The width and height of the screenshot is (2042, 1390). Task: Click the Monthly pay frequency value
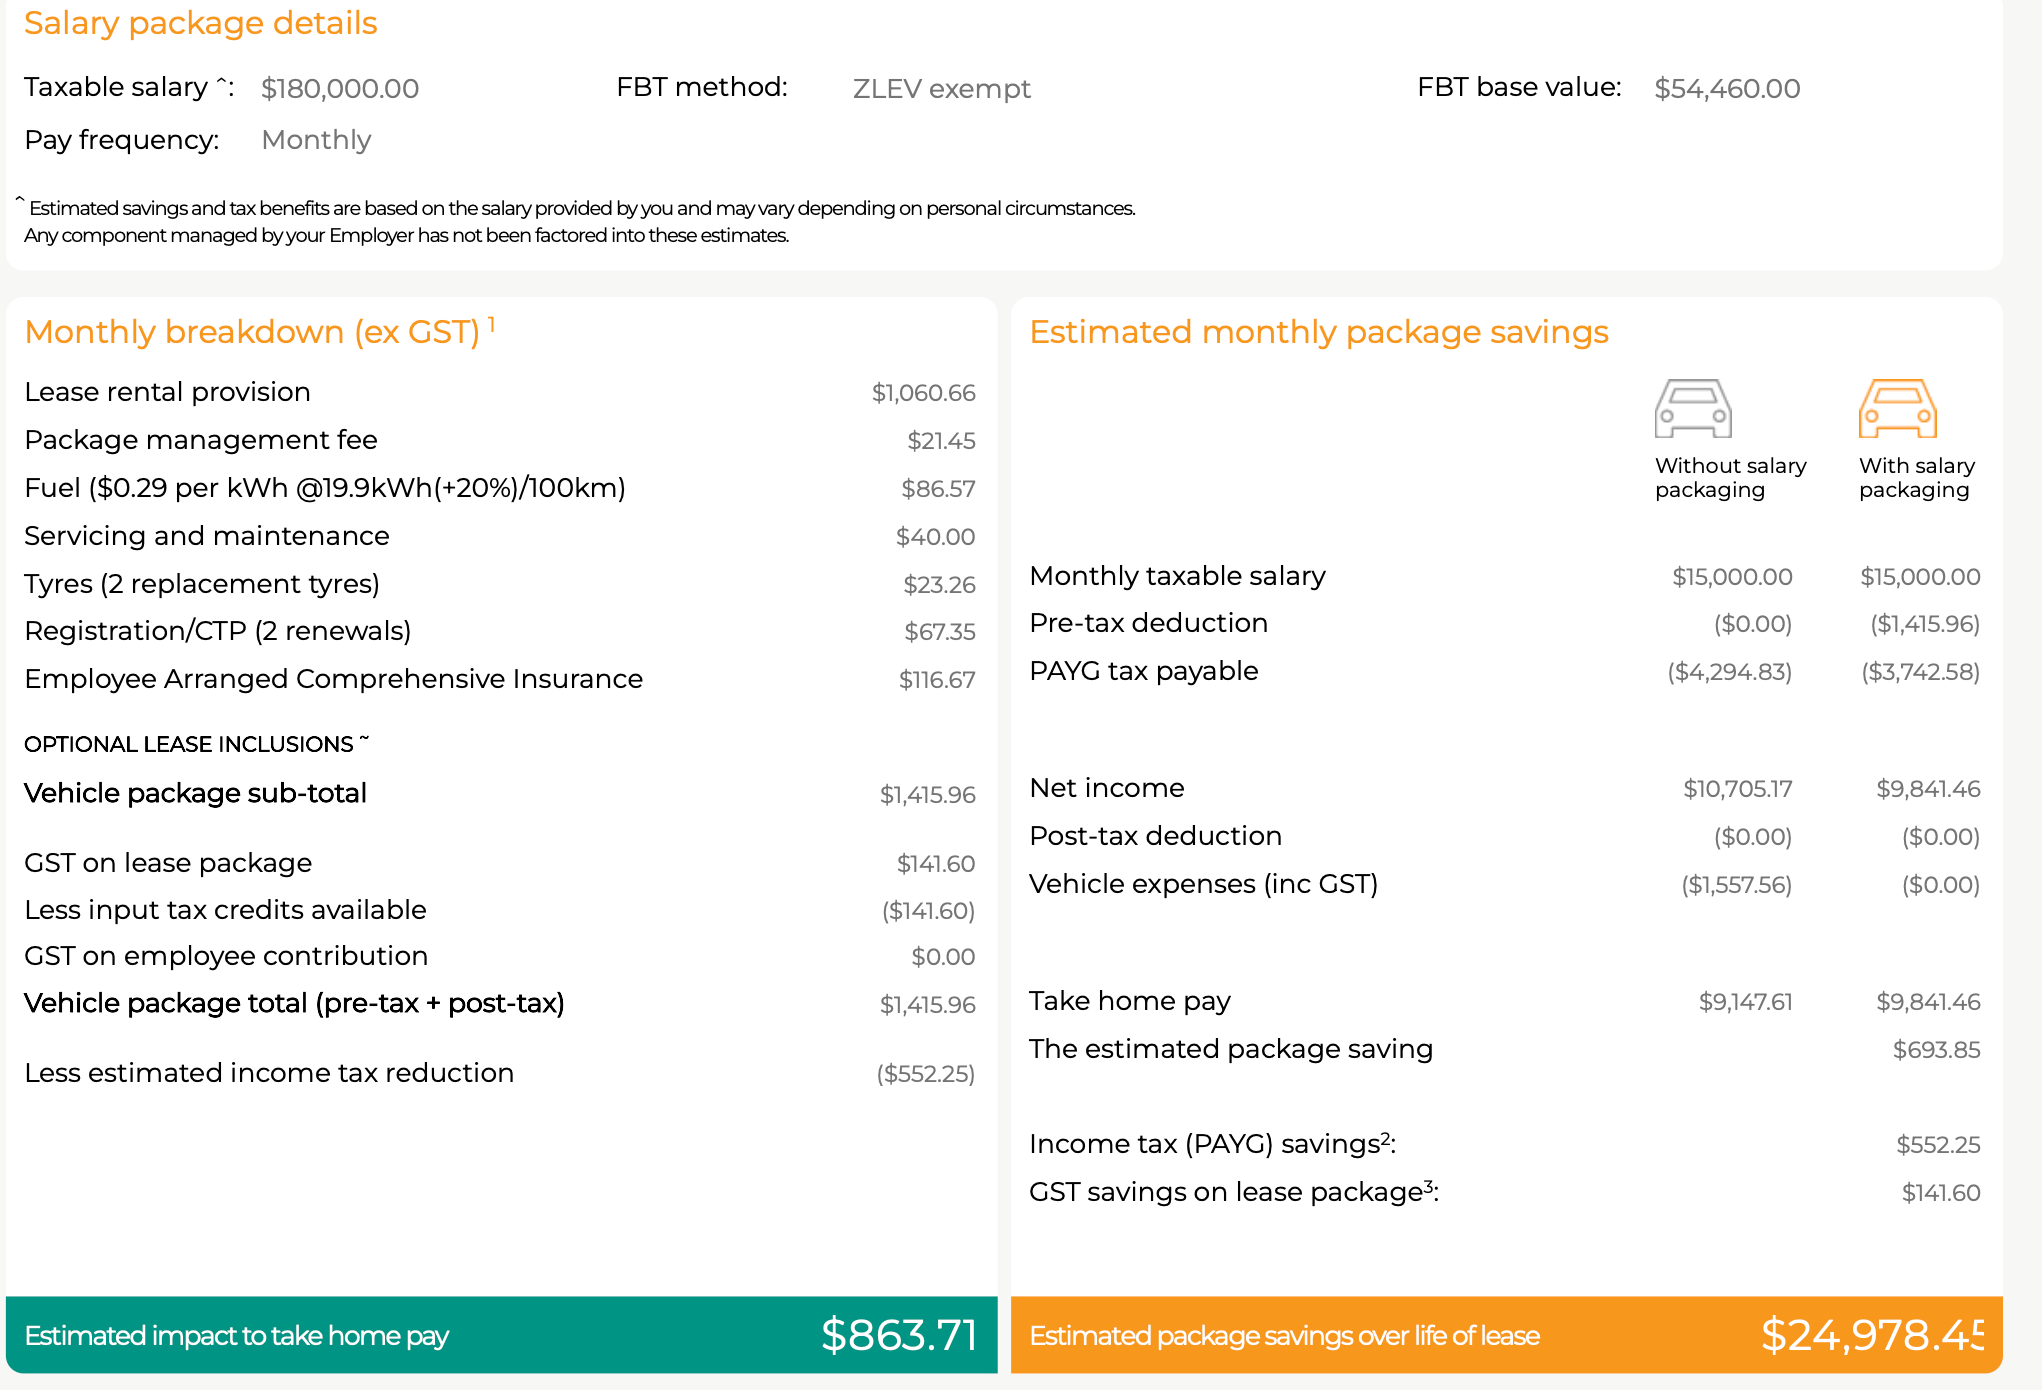pos(316,140)
